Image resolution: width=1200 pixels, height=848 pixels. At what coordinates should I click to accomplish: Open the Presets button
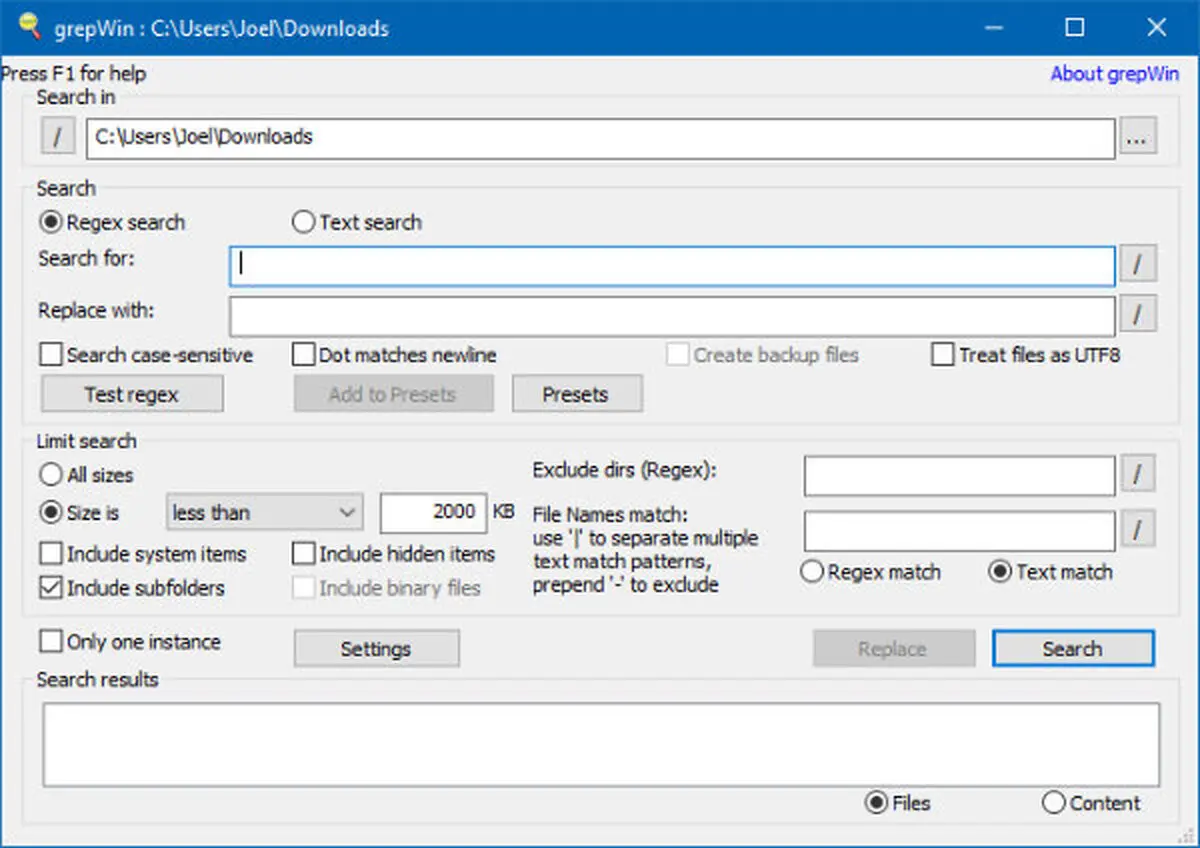[577, 394]
